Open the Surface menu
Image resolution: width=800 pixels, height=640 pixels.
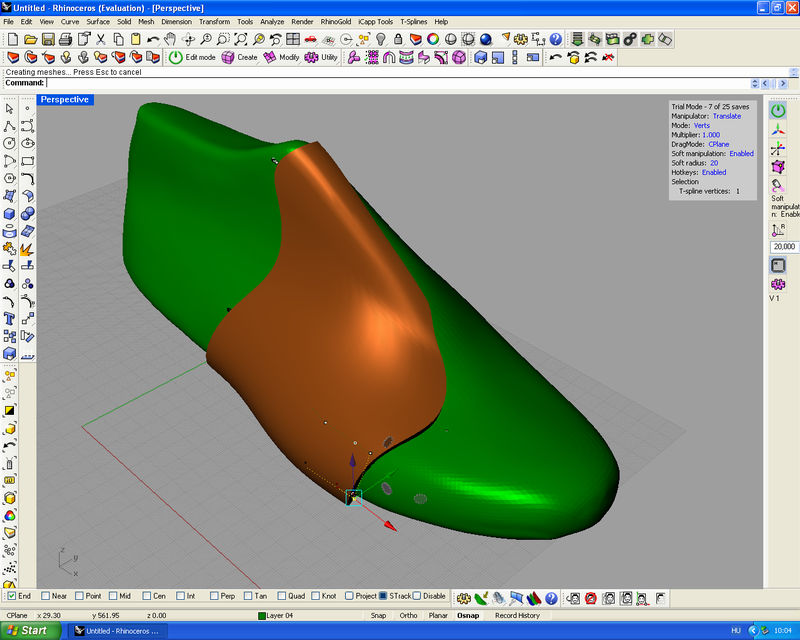tap(98, 21)
